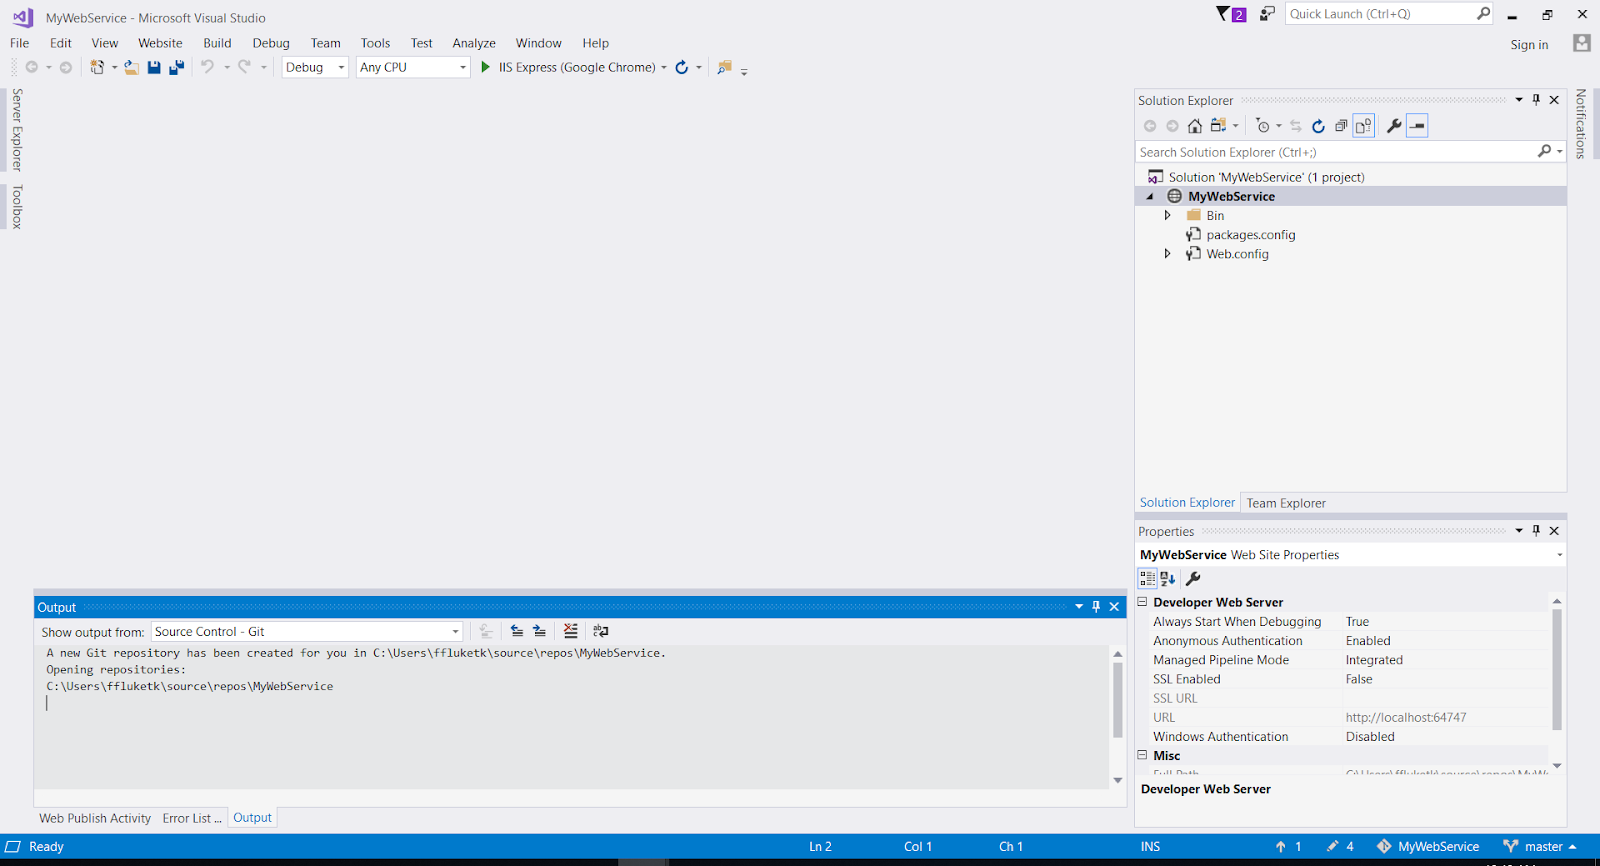Toggle Word Wrap in Output panel
This screenshot has height=866, width=1600.
point(601,631)
